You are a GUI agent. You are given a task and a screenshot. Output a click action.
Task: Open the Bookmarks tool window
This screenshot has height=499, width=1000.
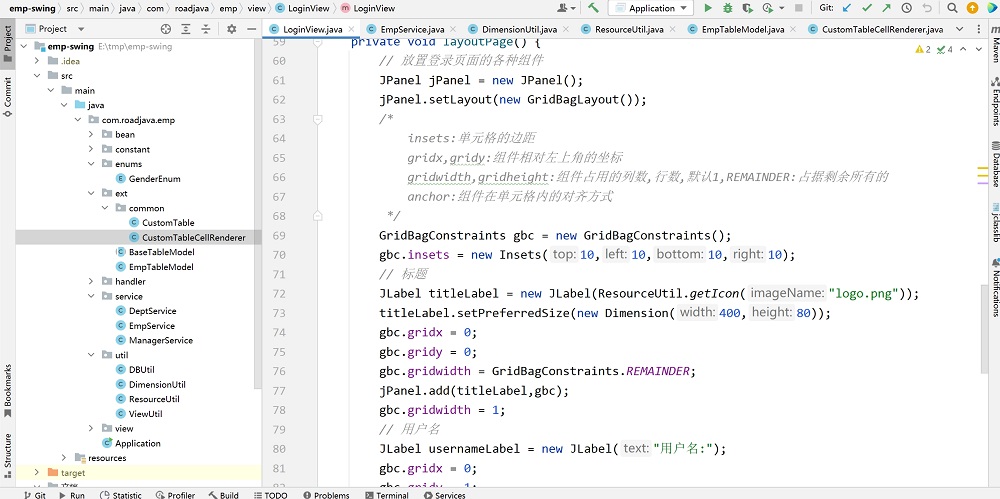click(x=8, y=390)
